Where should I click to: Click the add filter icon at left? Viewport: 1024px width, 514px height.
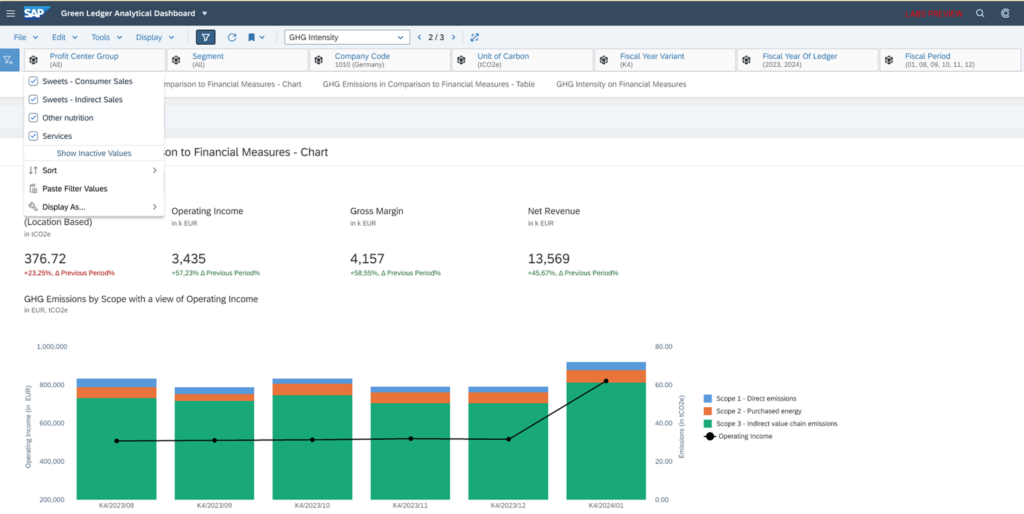click(x=10, y=61)
